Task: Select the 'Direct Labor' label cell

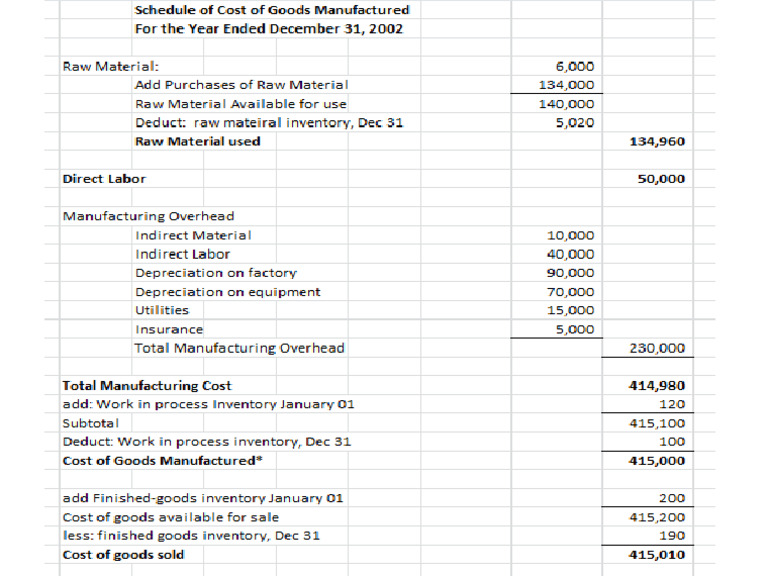Action: click(x=104, y=179)
